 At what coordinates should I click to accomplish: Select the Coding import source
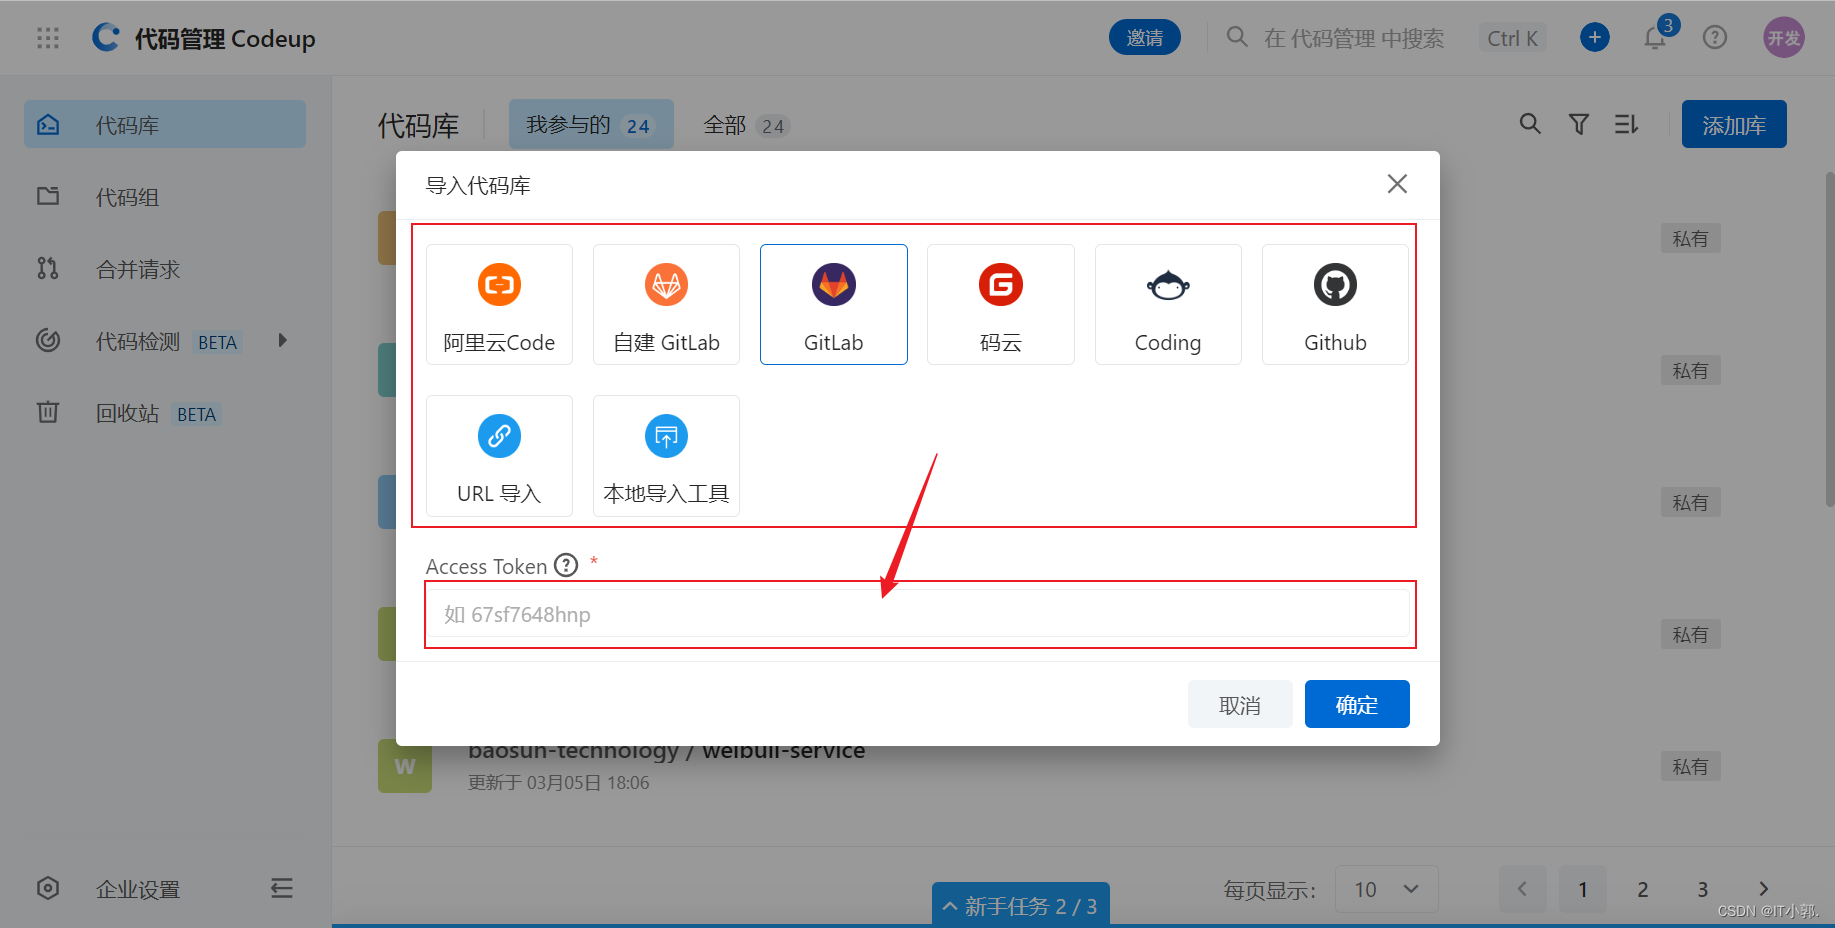(x=1168, y=304)
